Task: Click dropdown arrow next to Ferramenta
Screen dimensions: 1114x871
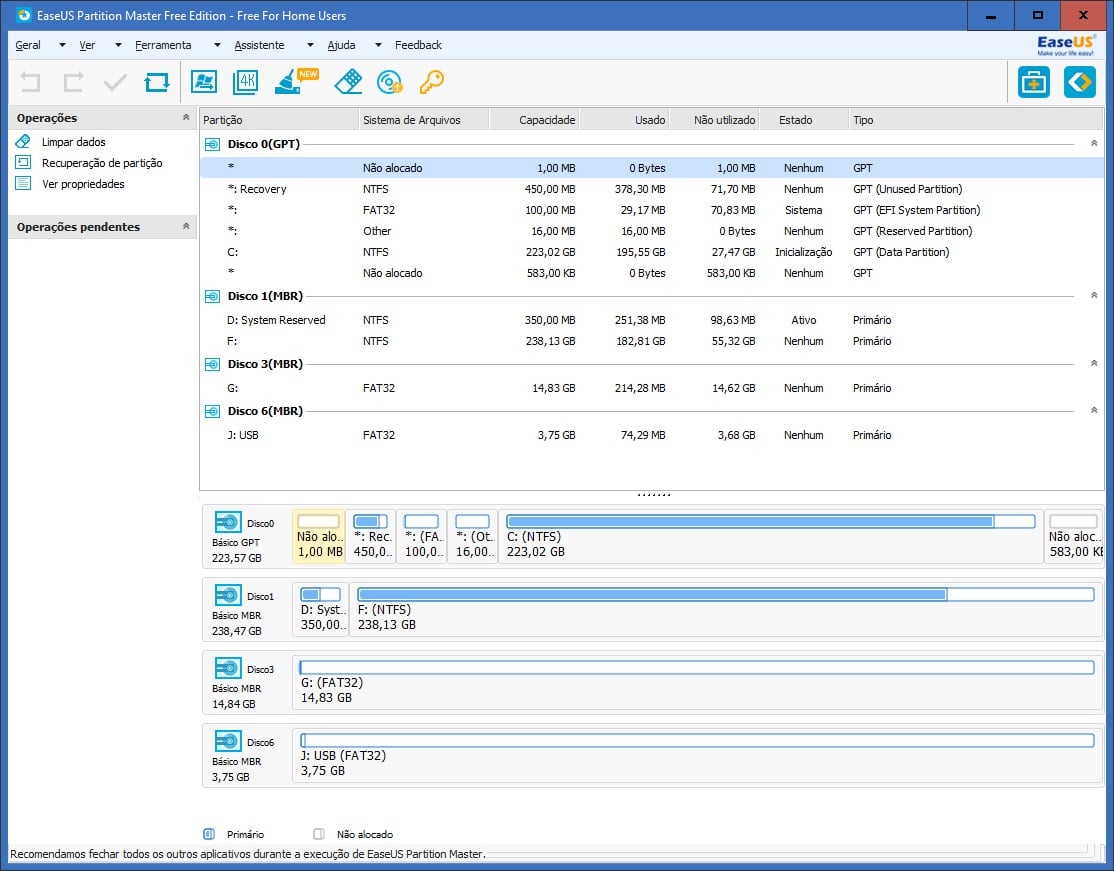Action: point(217,45)
